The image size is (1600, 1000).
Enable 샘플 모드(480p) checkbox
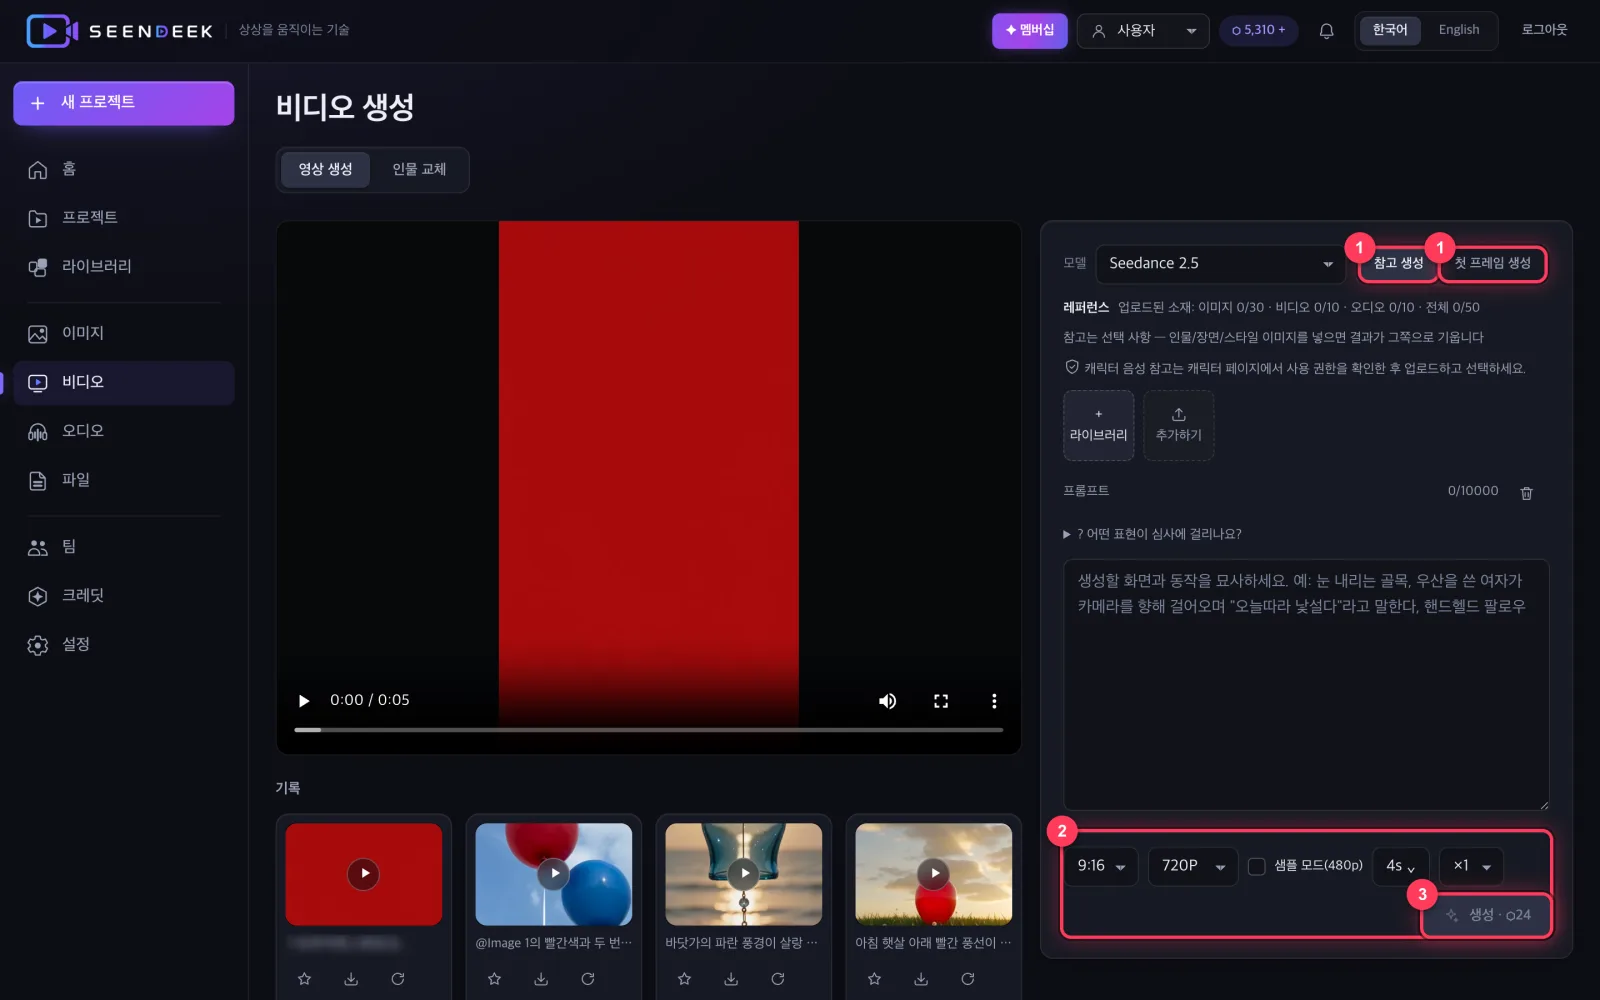click(1257, 866)
